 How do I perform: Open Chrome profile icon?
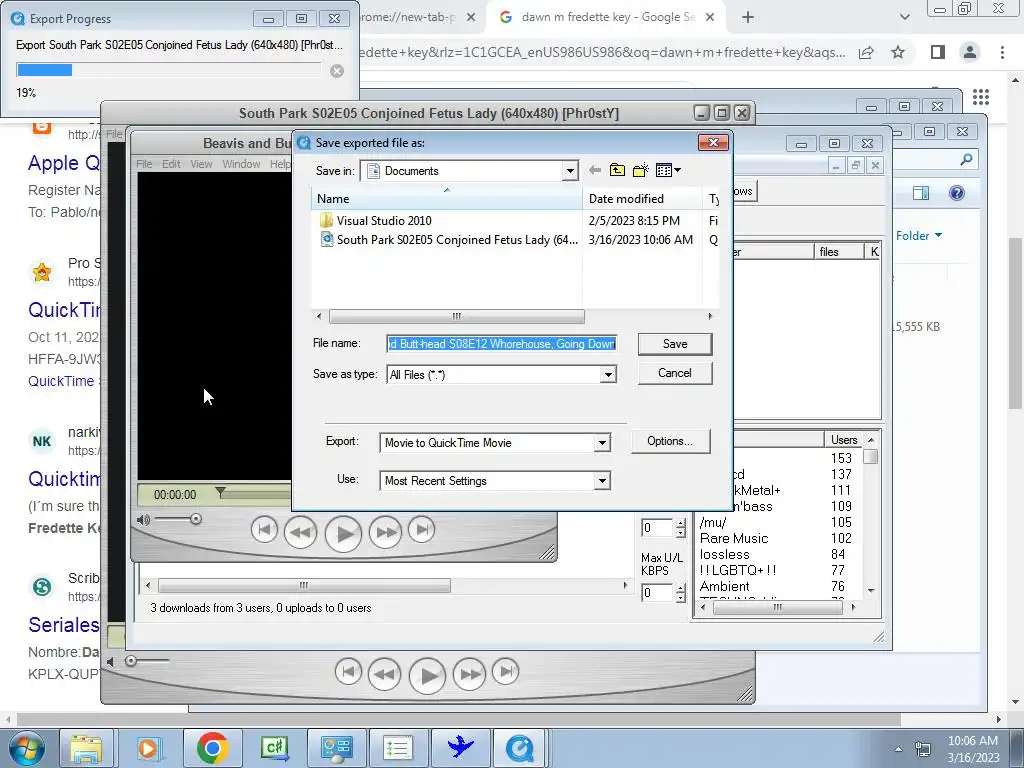pyautogui.click(x=970, y=52)
